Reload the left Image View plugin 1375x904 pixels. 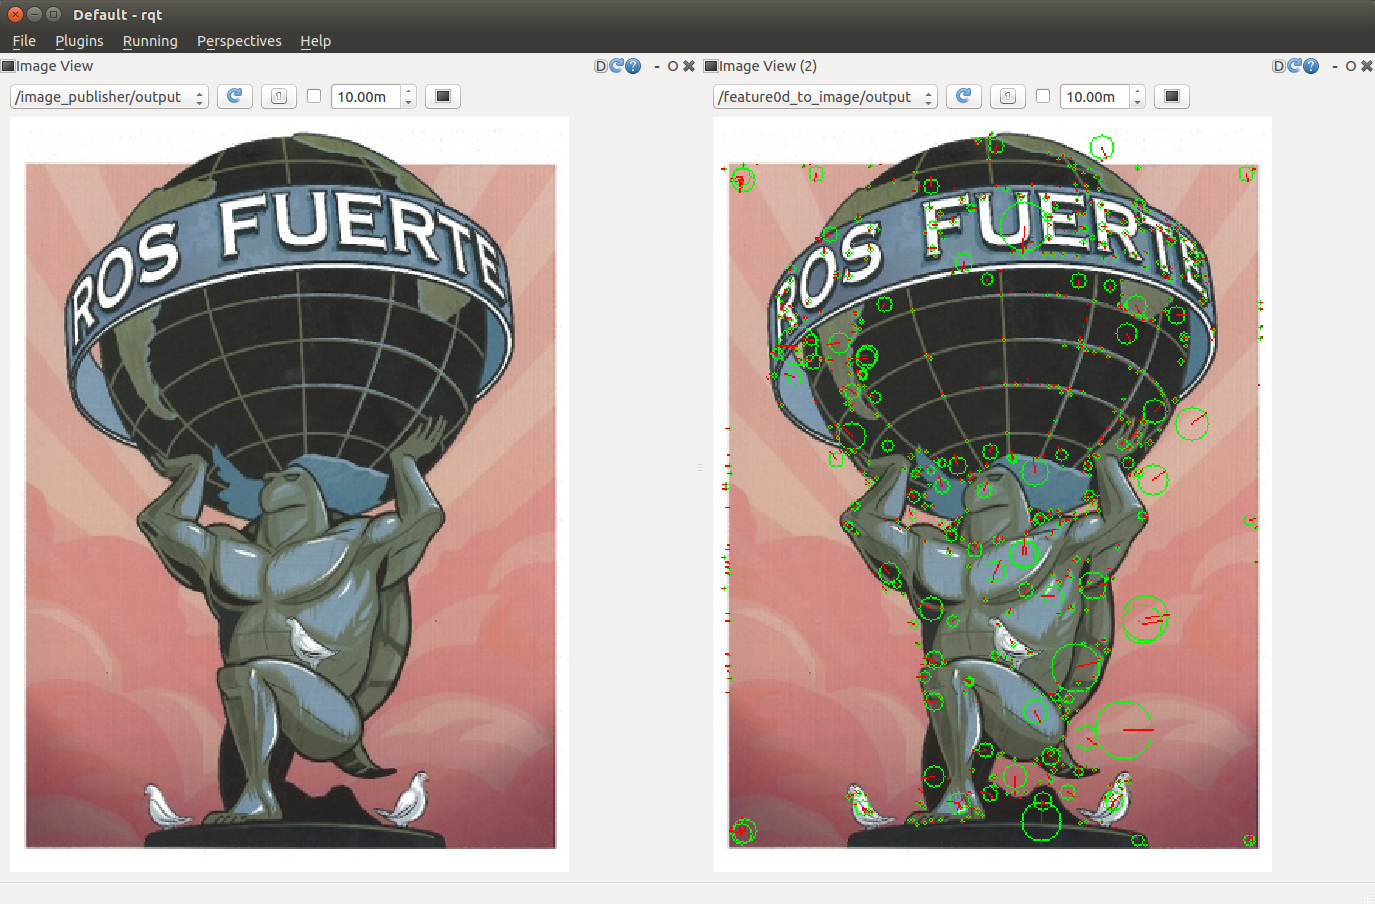click(617, 66)
